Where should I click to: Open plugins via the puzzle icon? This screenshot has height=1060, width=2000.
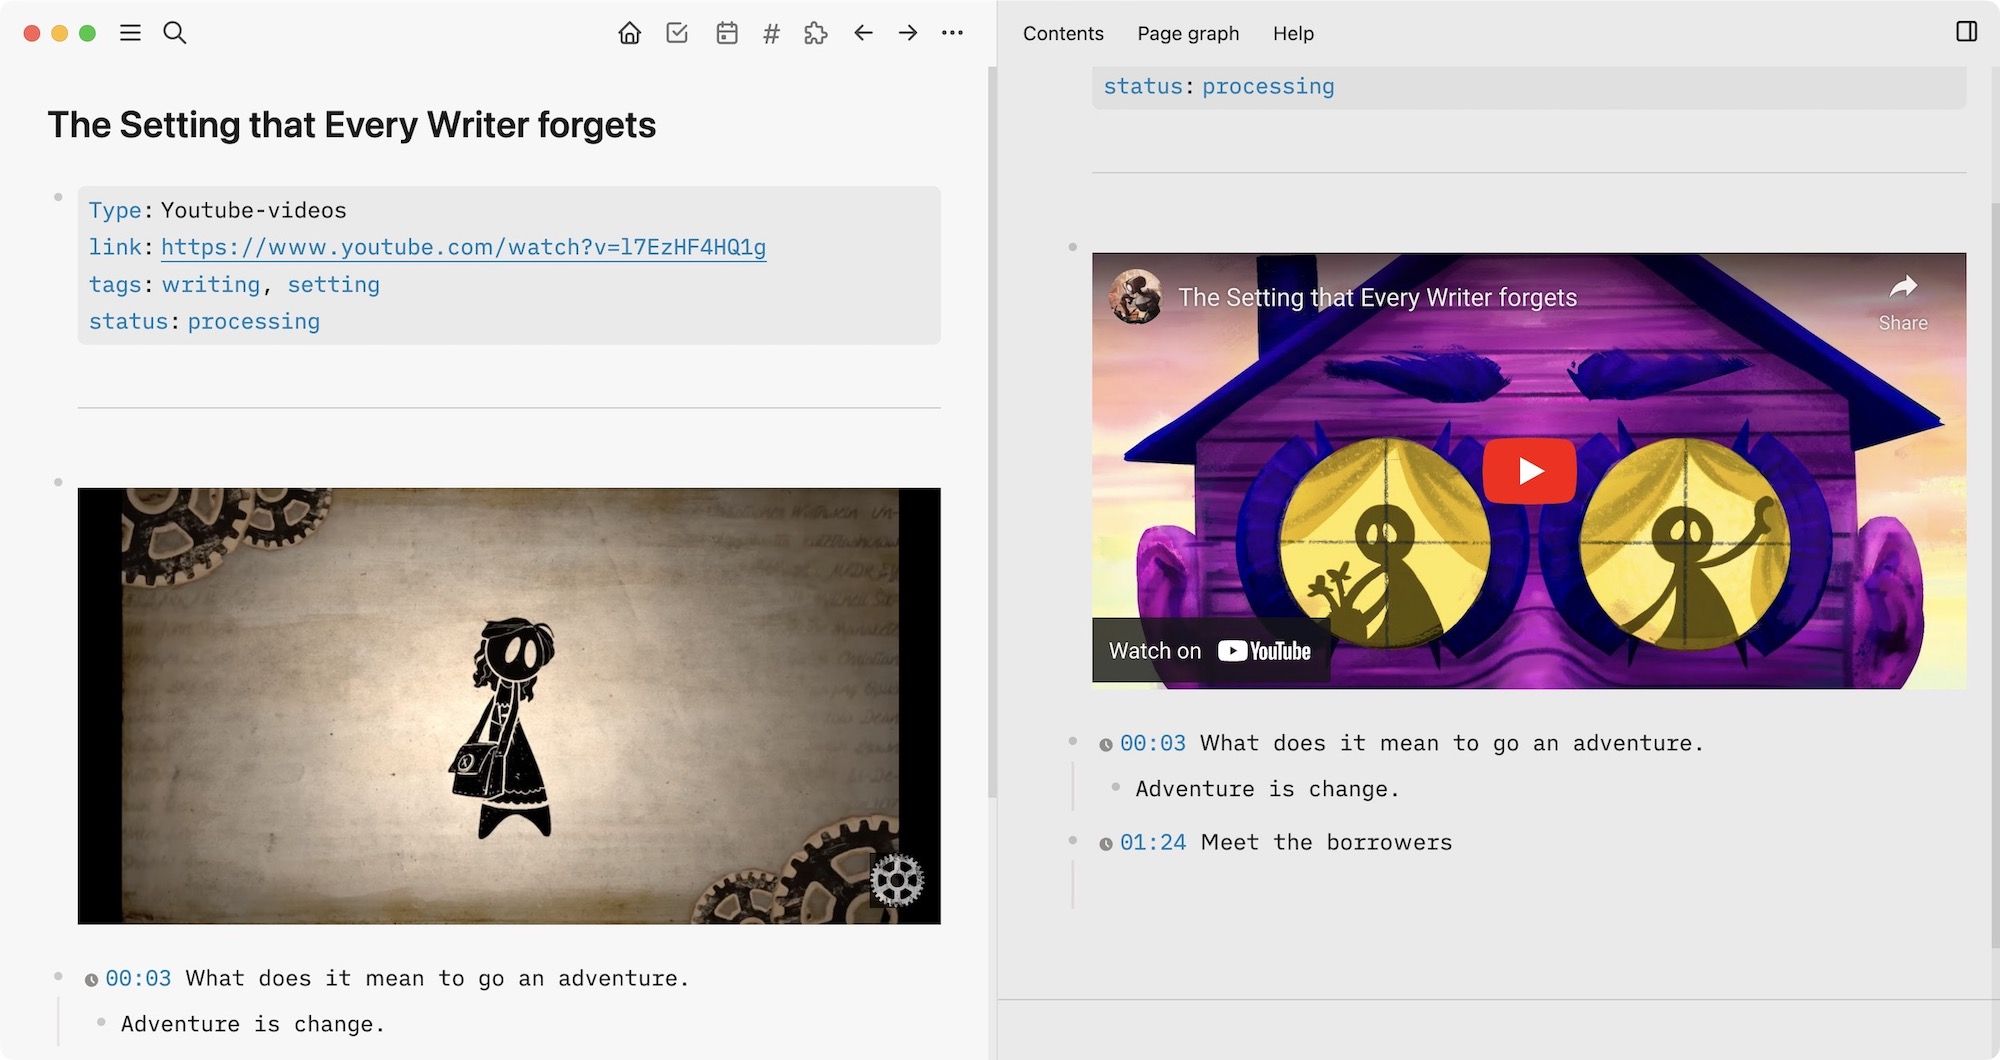coord(815,32)
